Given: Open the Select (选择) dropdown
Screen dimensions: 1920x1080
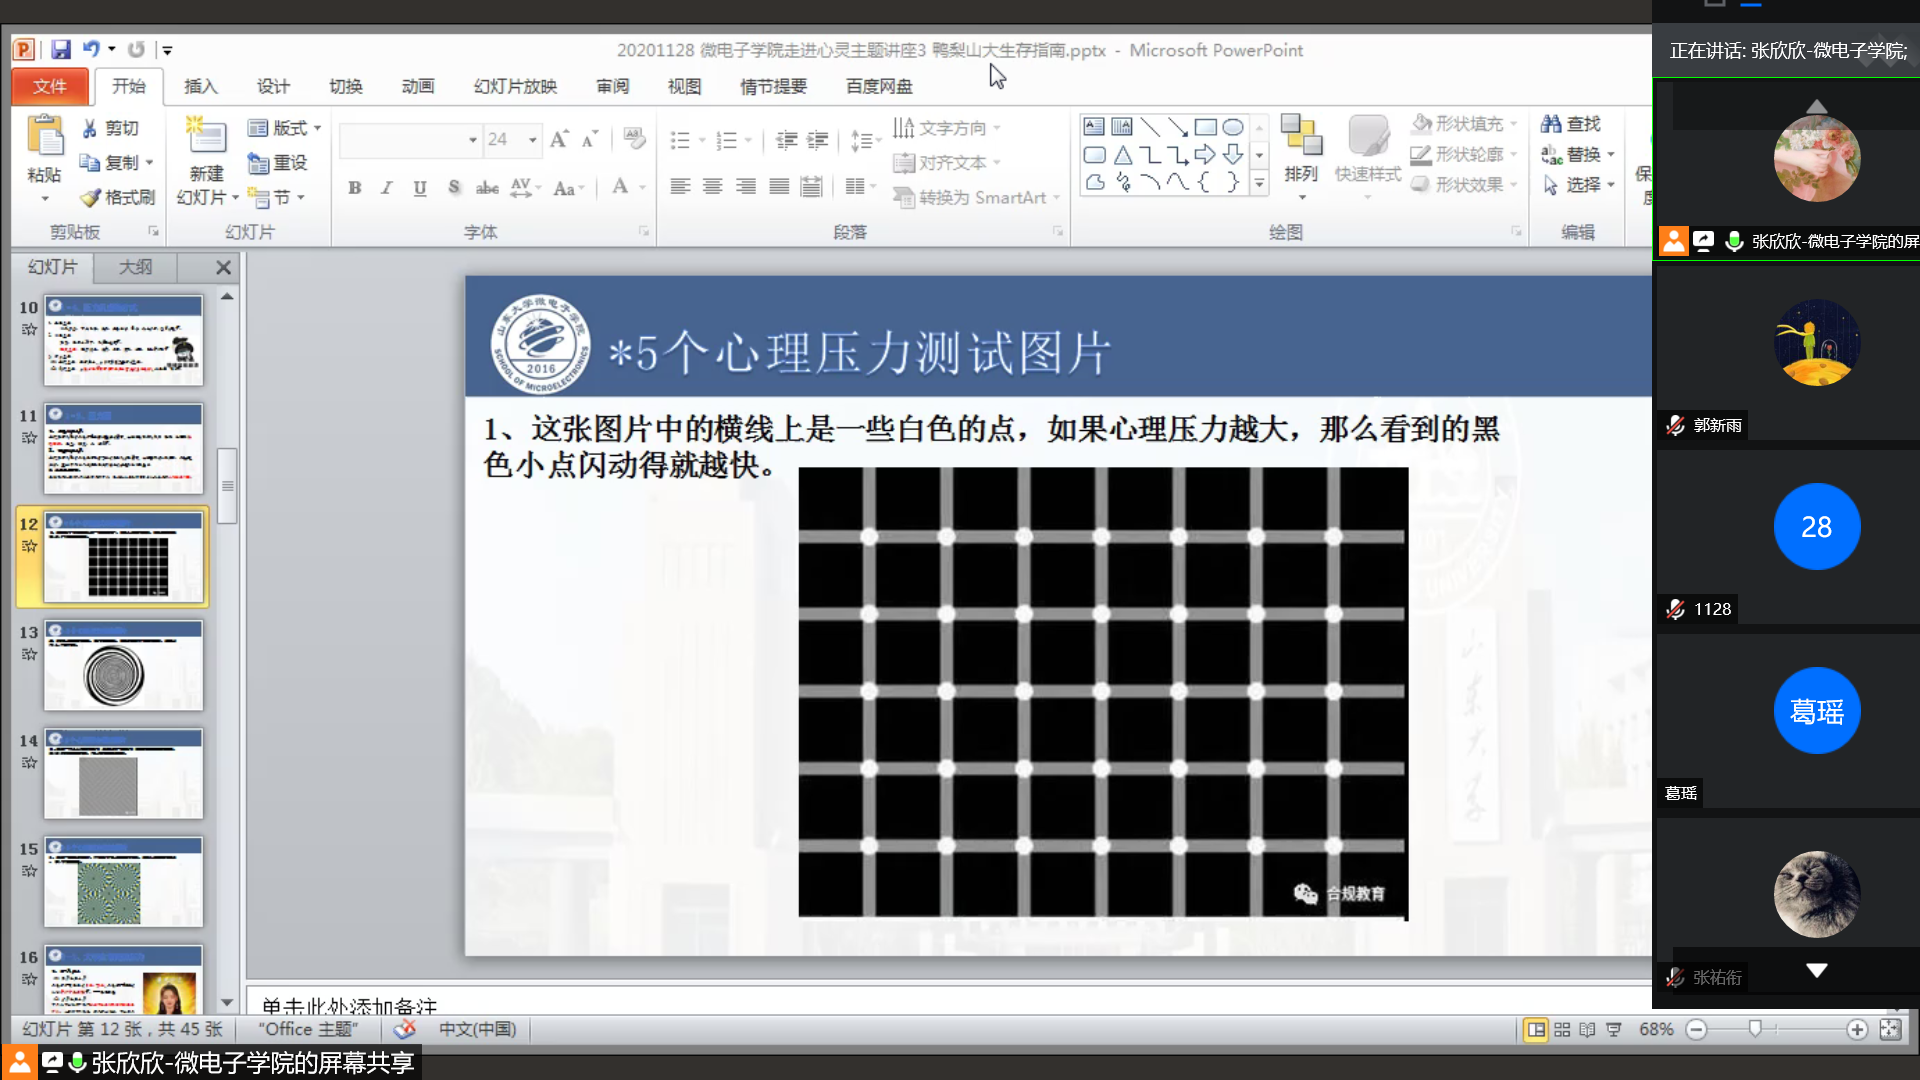Looking at the screenshot, I should [1579, 185].
